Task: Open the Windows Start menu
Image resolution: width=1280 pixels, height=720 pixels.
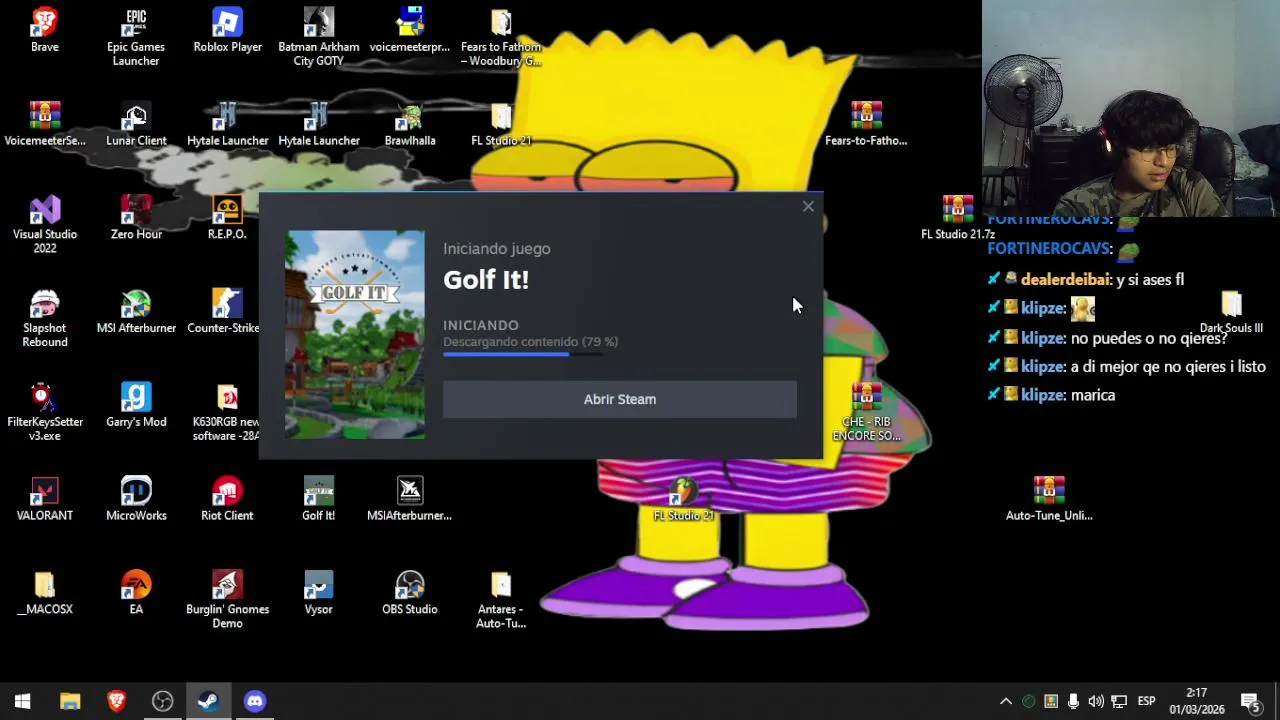Action: (23, 701)
